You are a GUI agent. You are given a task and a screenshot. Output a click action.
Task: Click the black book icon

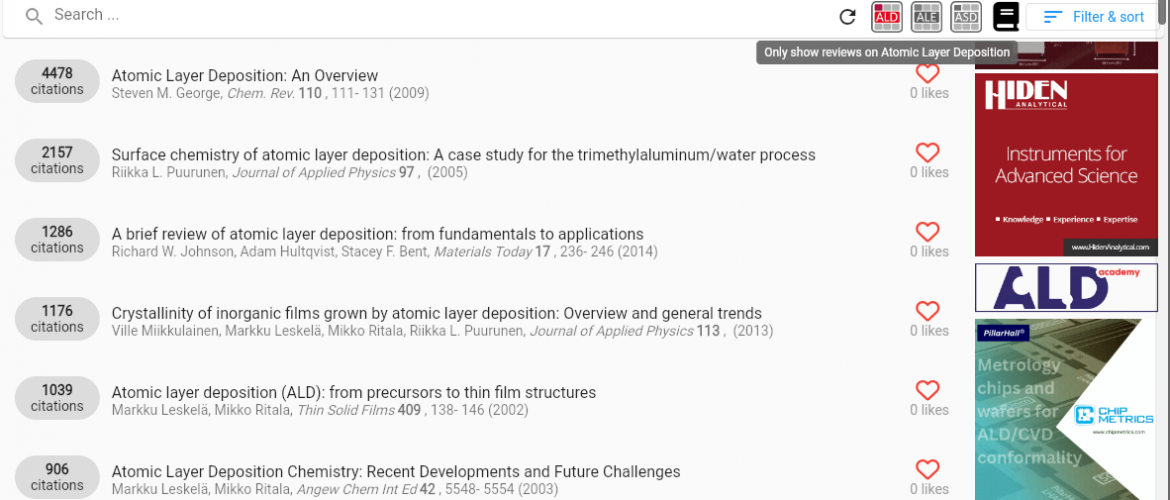pos(1005,17)
